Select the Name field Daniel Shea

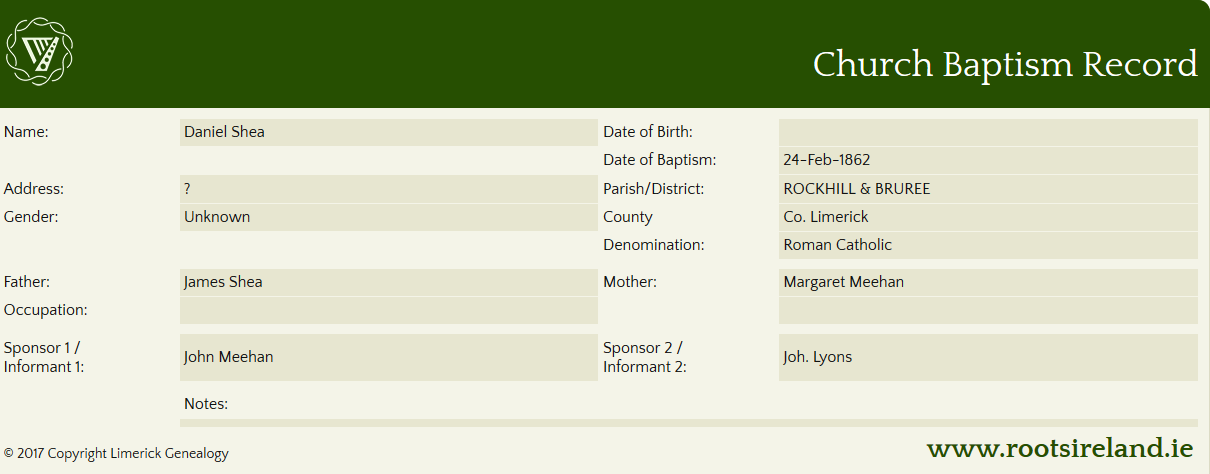click(389, 132)
